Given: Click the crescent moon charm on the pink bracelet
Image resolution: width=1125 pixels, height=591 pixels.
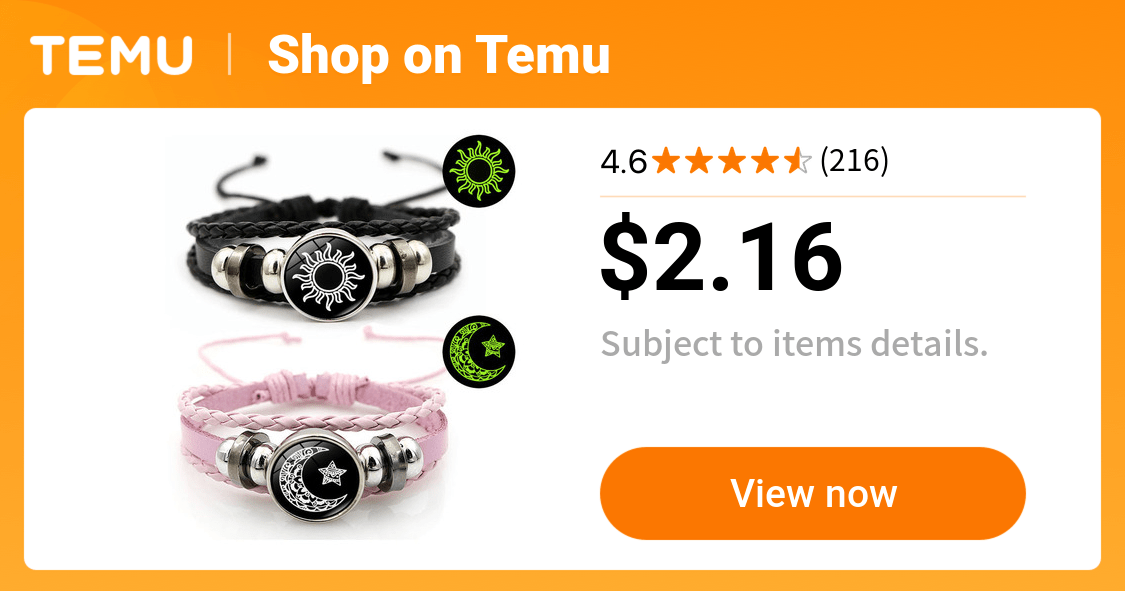Looking at the screenshot, I should [316, 476].
